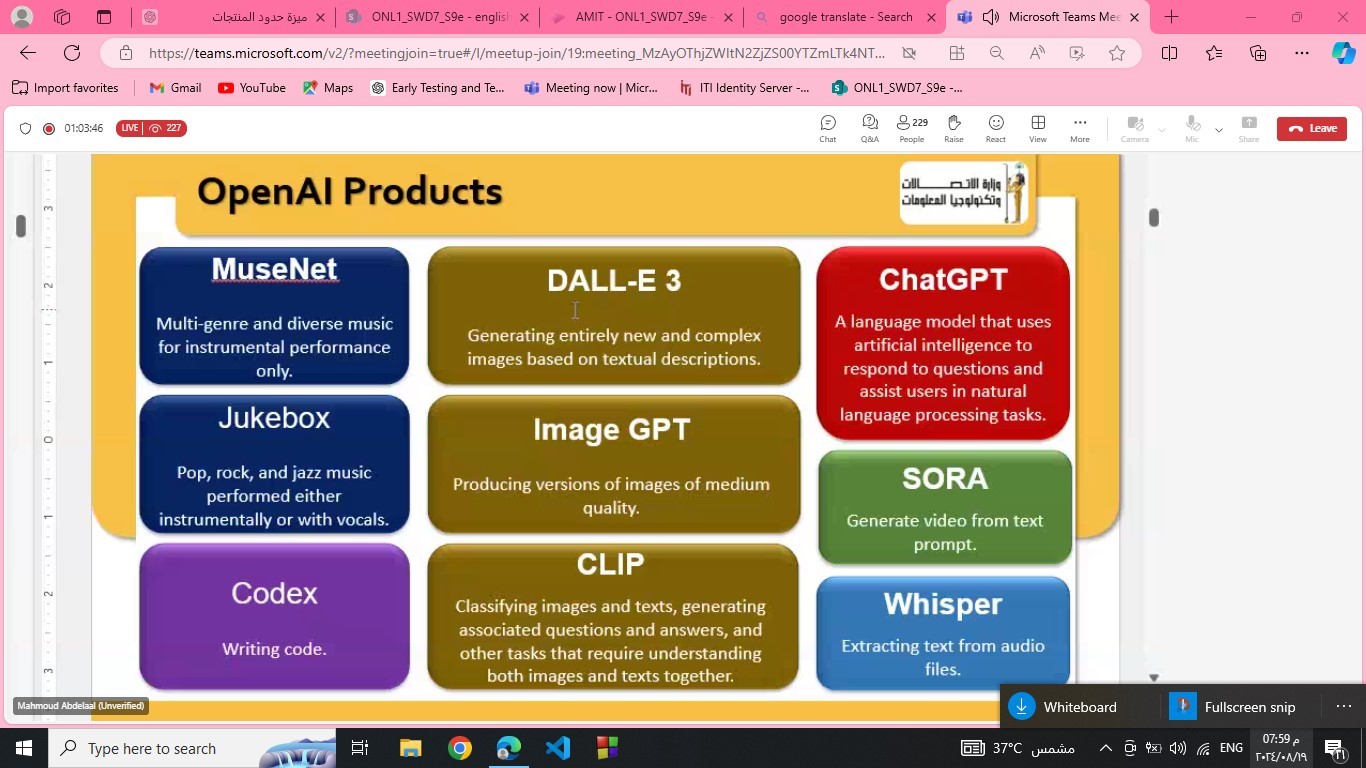Show hidden system tray icons chevron
This screenshot has width=1366, height=768.
click(1105, 748)
